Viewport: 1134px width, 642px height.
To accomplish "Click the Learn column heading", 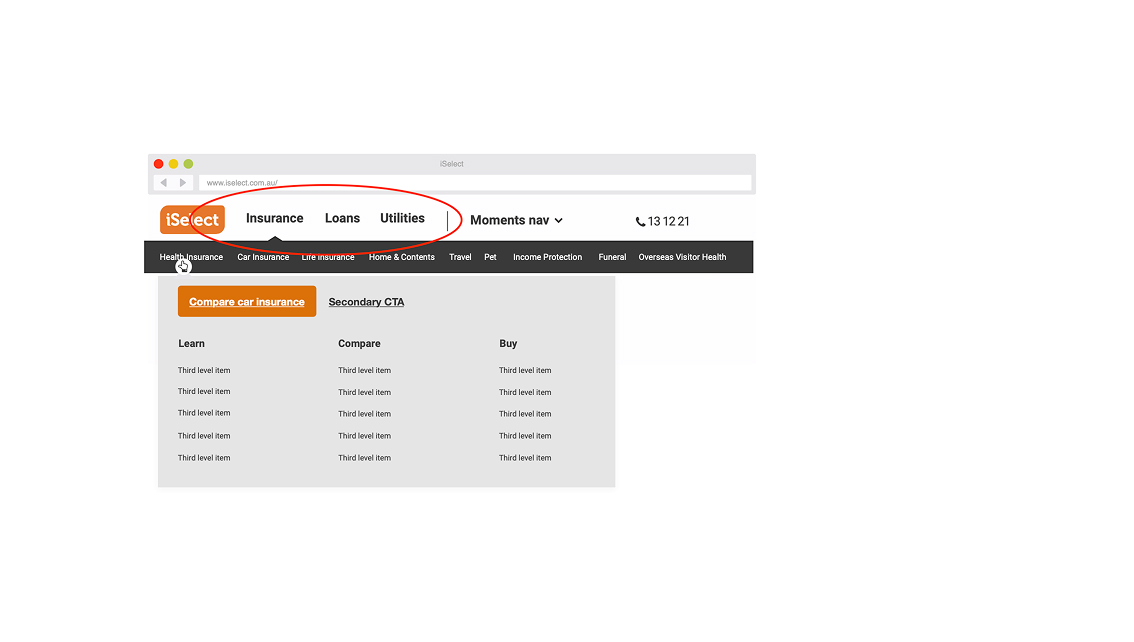I will pos(192,344).
